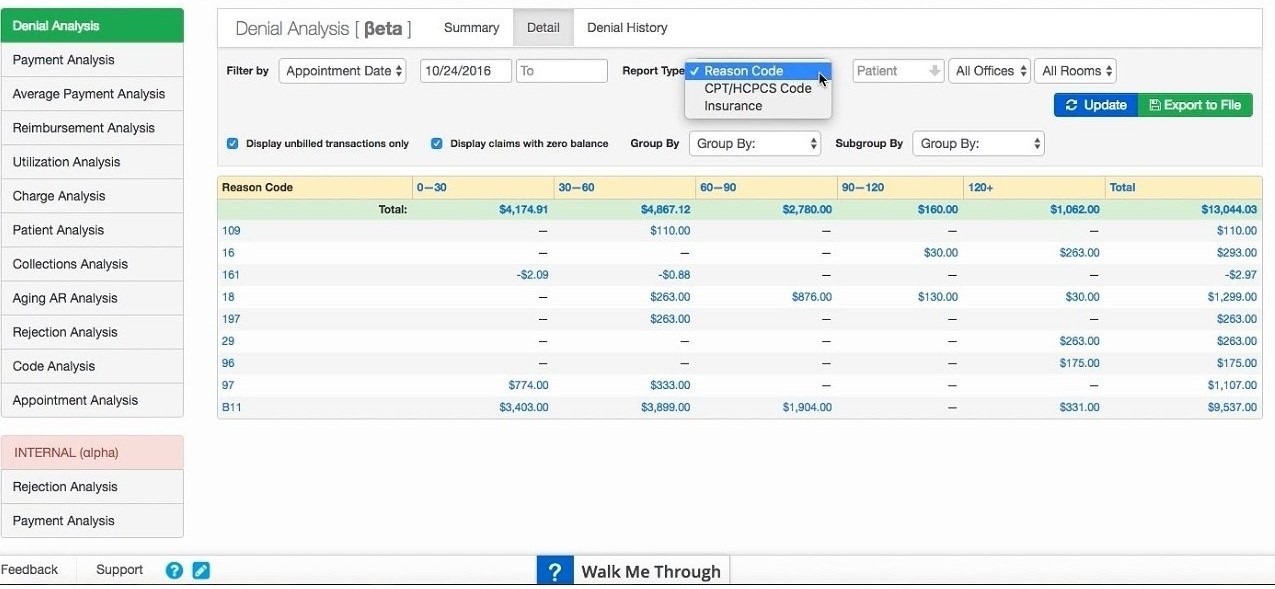This screenshot has width=1275, height=589.
Task: Click the empty To date field
Action: (x=561, y=70)
